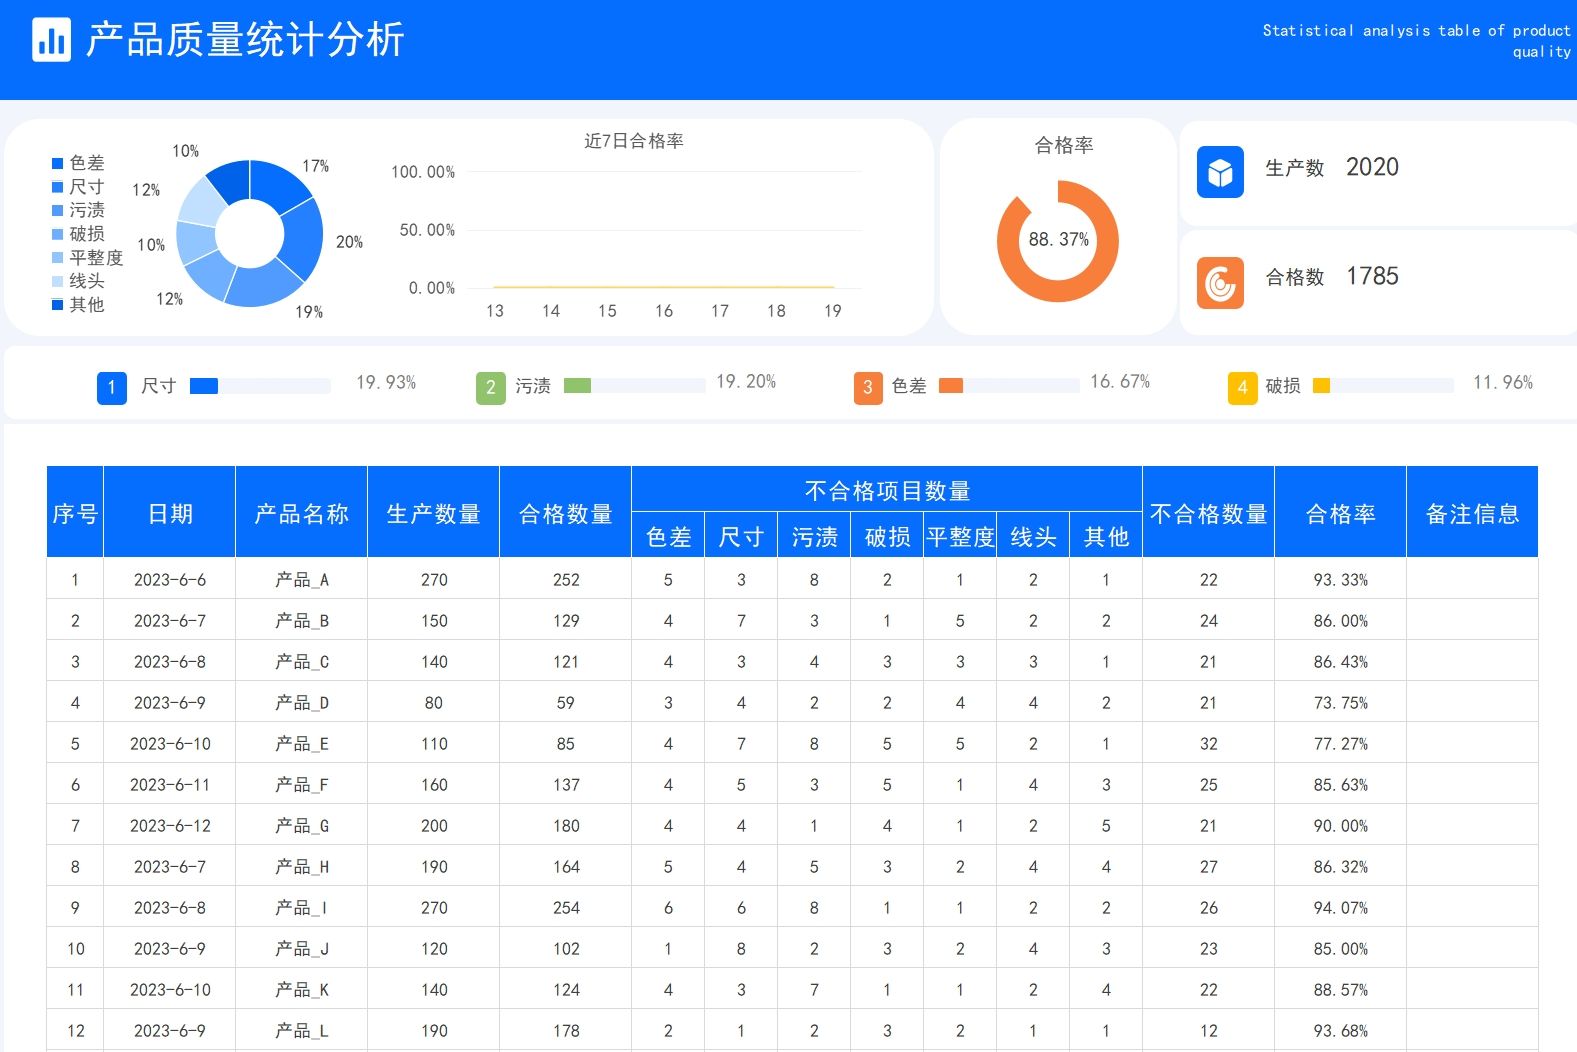This screenshot has width=1577, height=1052.
Task: Select the 产品_B name cell
Action: 302,620
